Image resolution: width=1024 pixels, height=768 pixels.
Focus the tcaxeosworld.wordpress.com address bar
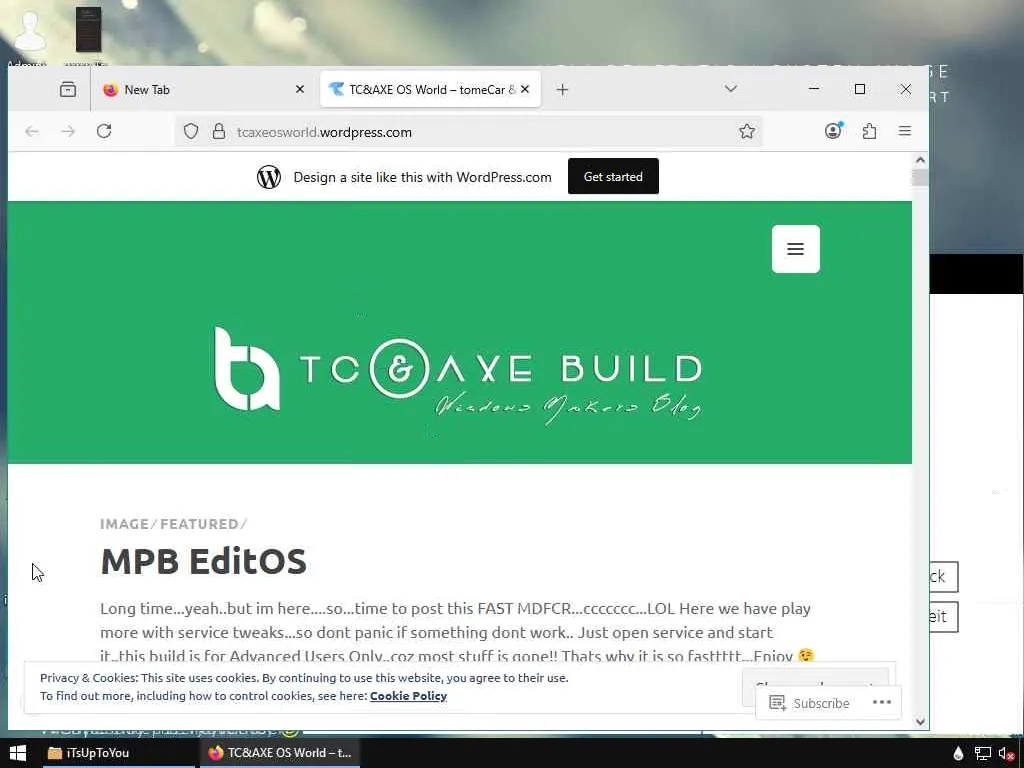468,132
